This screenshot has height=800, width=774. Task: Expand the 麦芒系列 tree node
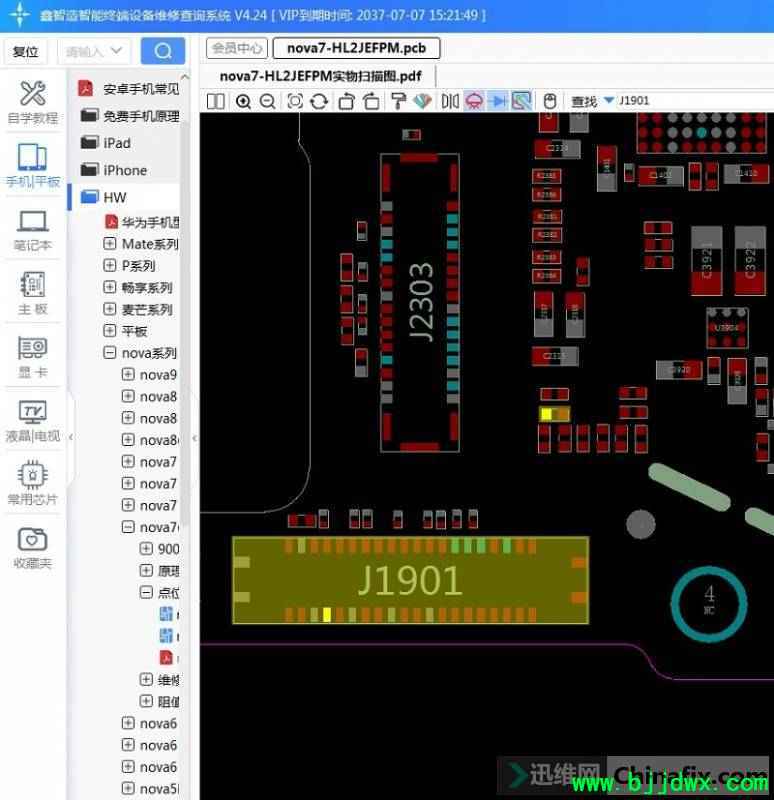coord(109,309)
